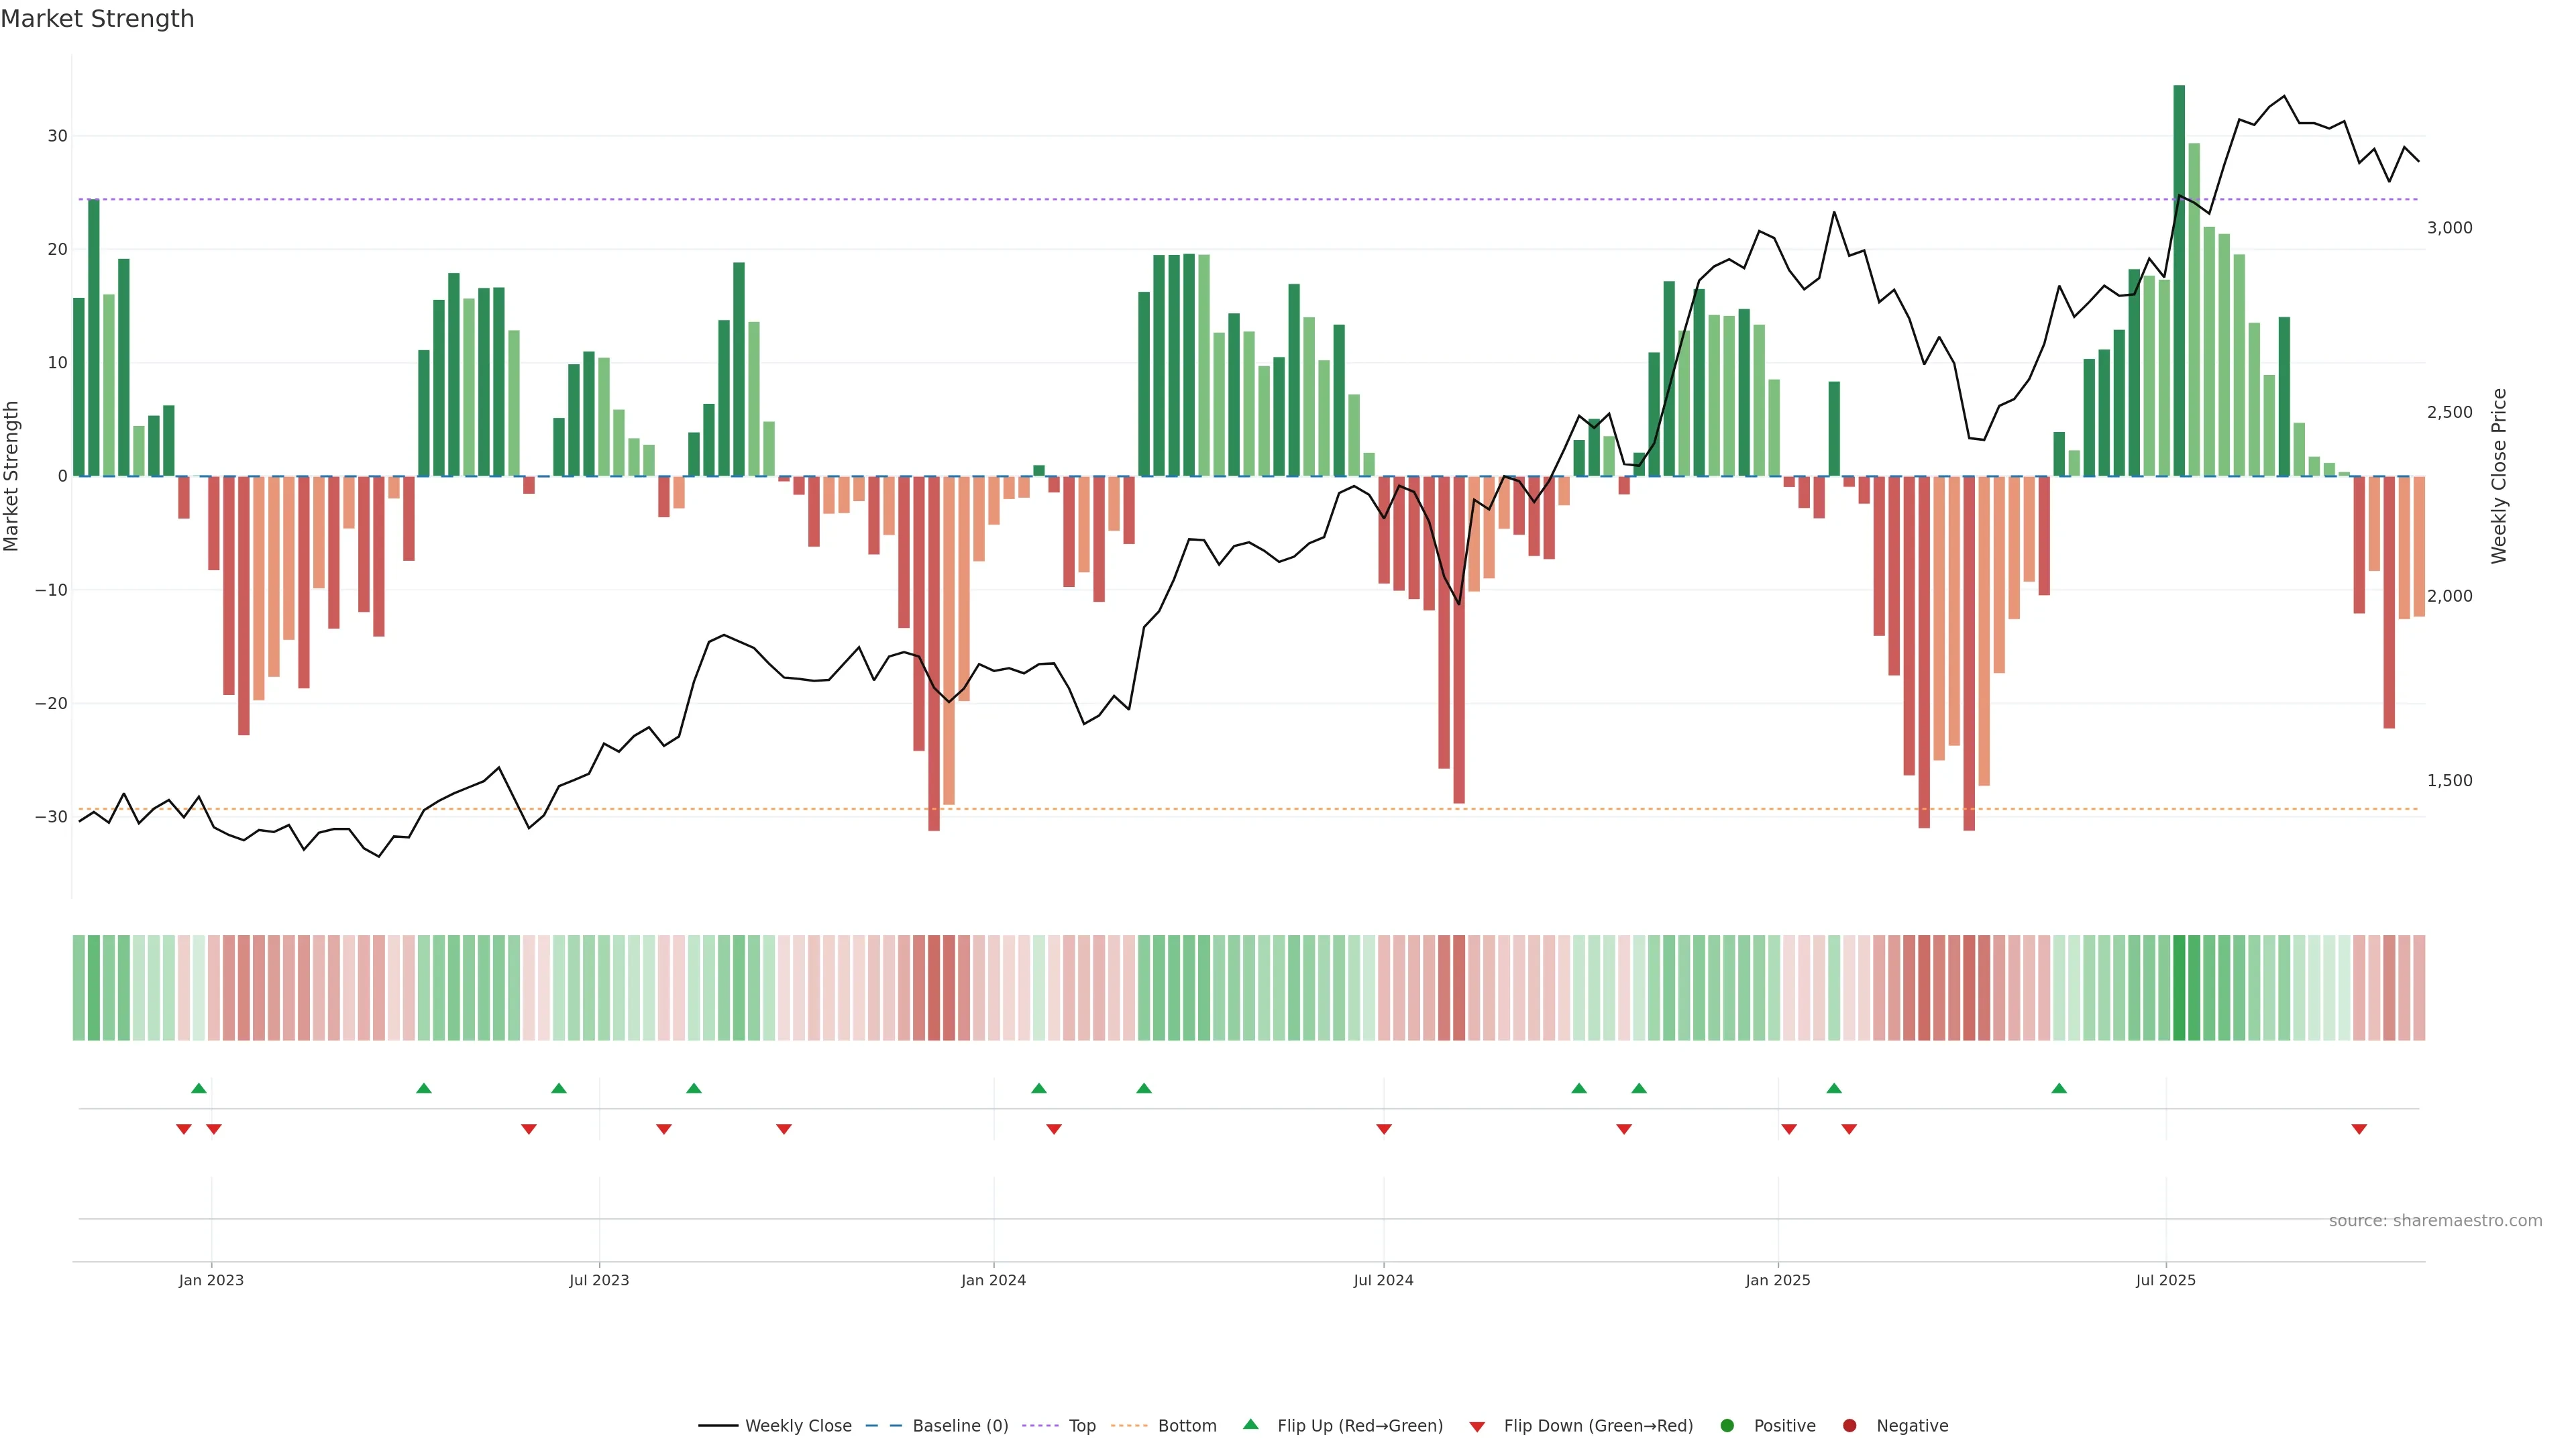Click the red flip-down marker at Jul 2024
Viewport: 2576px width, 1449px height.
1384,1129
